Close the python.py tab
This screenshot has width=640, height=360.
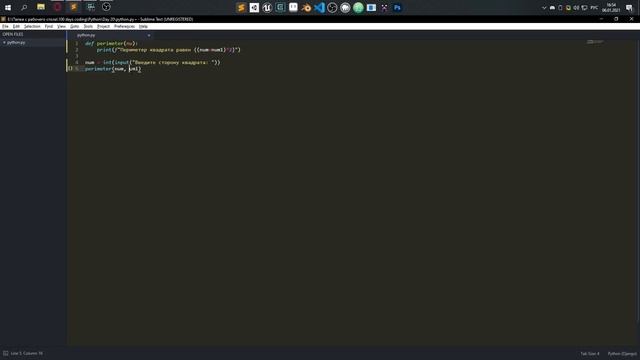[149, 36]
